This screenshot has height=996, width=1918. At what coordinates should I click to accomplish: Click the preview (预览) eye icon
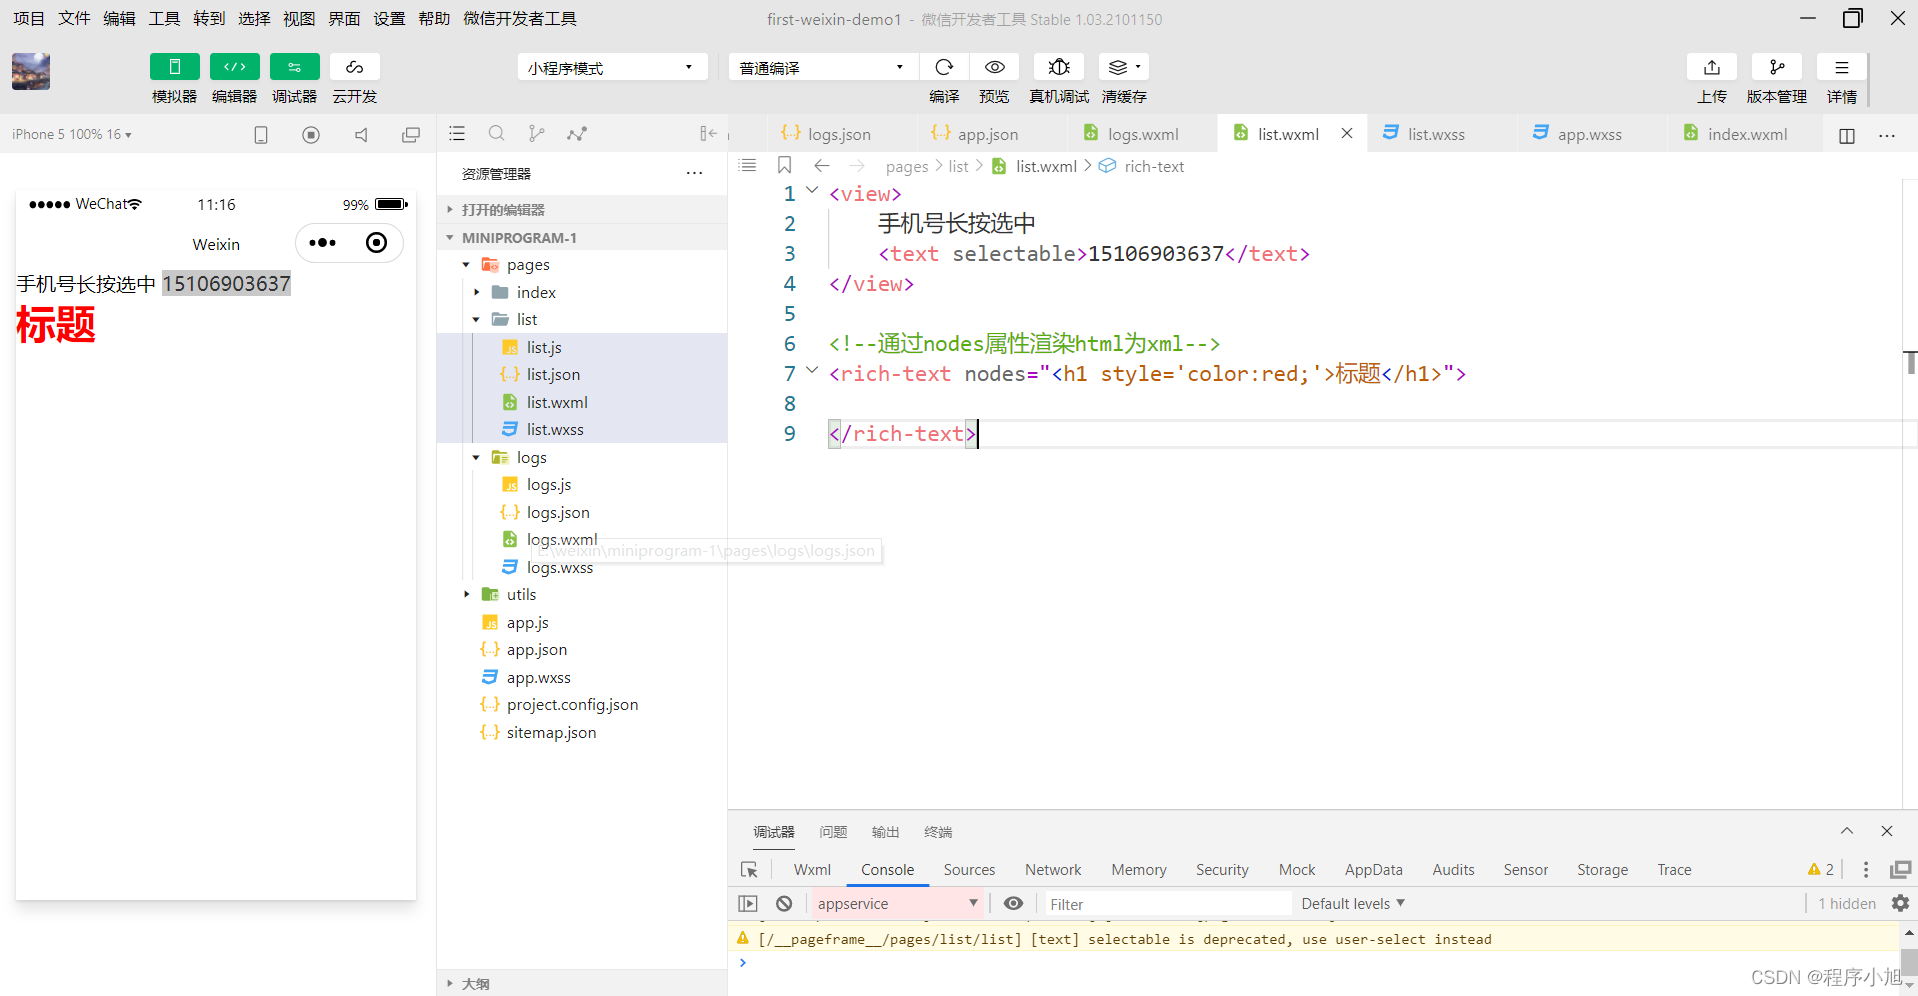994,67
